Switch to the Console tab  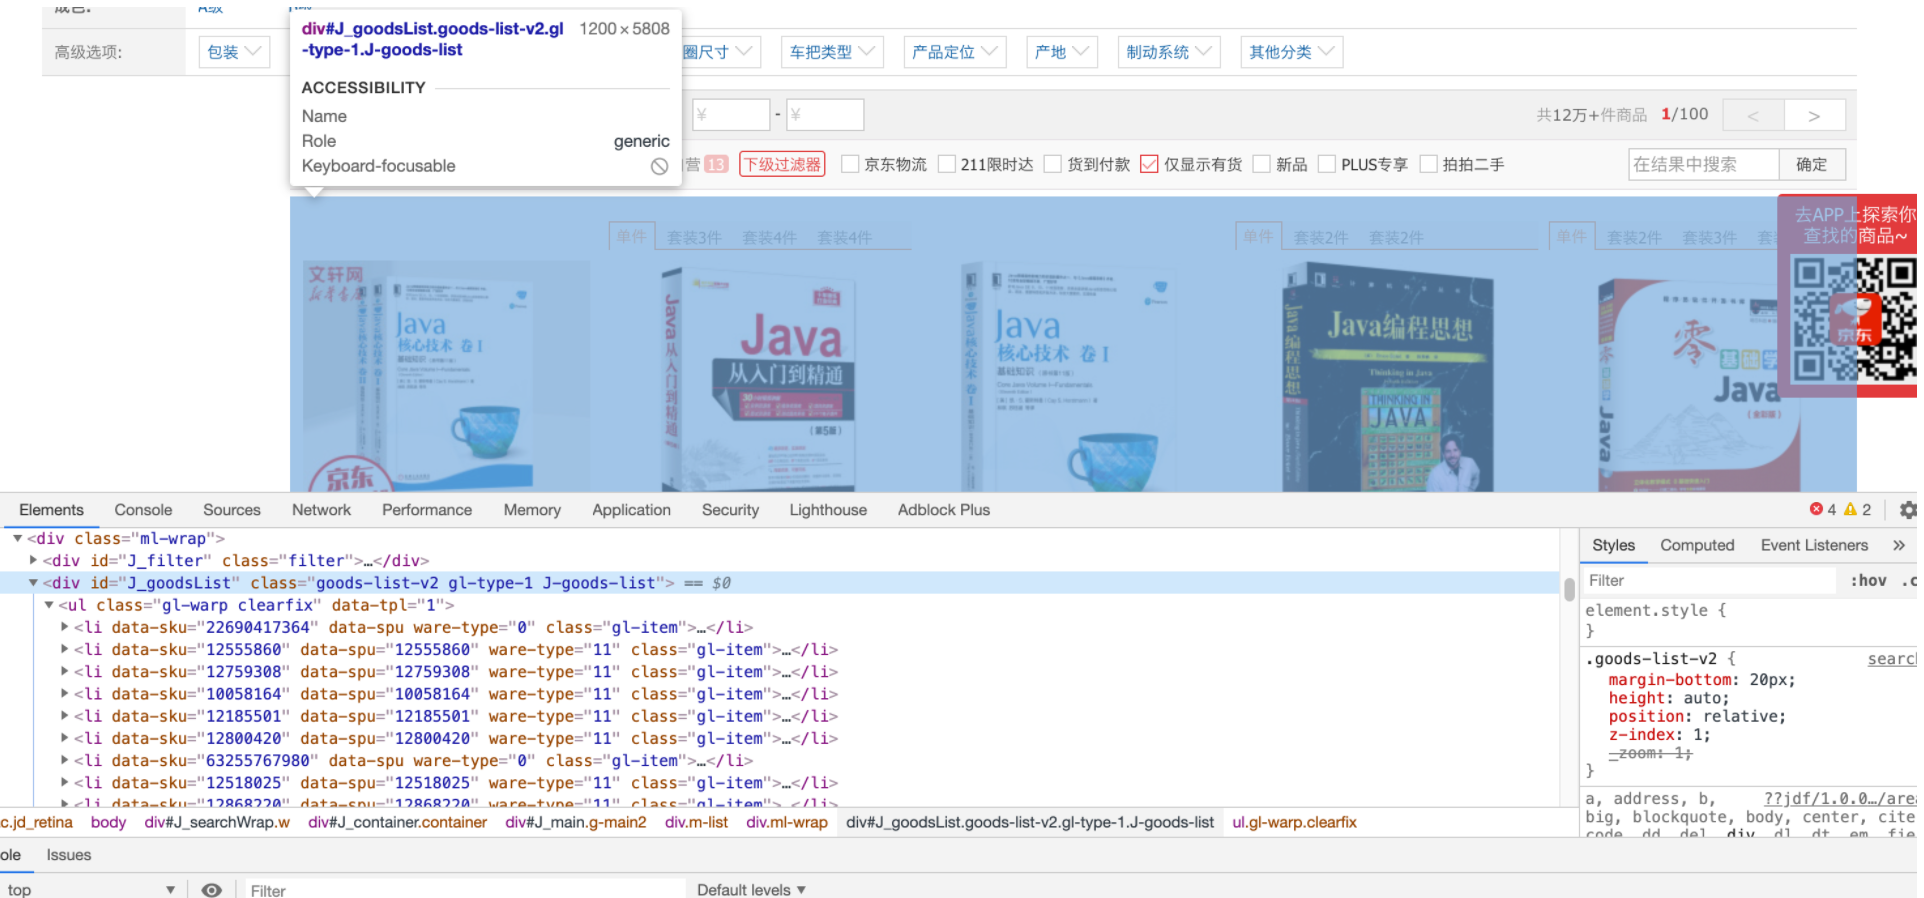click(143, 510)
